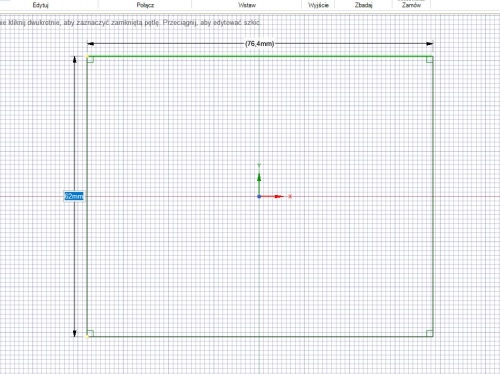Select the right edge of the rectangle
The height and width of the screenshot is (374, 500).
[433, 196]
